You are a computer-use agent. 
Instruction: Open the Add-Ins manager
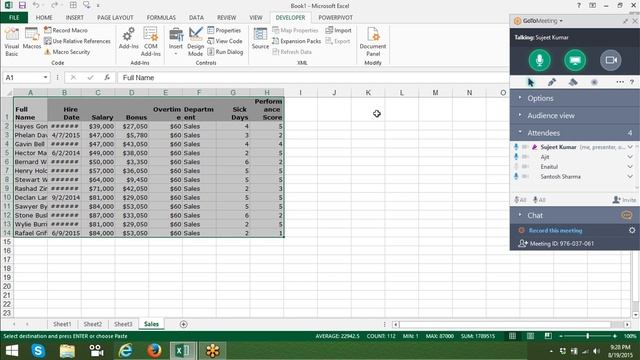(129, 39)
